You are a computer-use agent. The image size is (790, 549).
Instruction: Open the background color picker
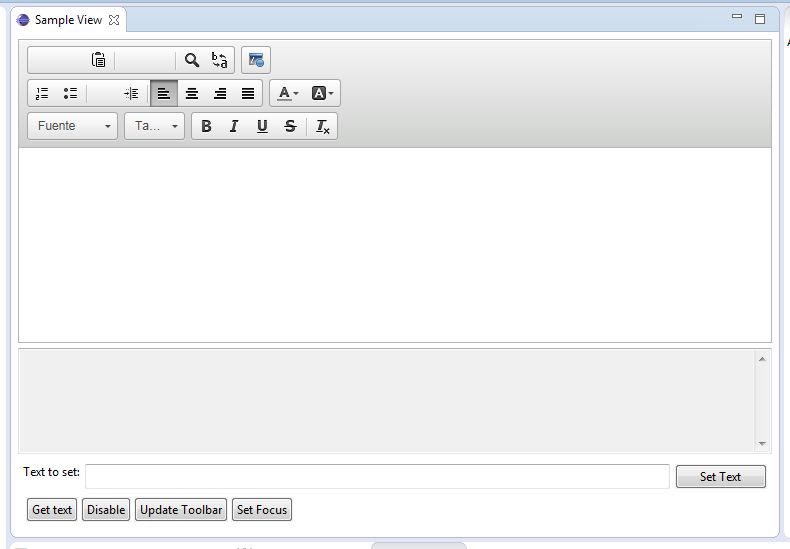coord(322,93)
